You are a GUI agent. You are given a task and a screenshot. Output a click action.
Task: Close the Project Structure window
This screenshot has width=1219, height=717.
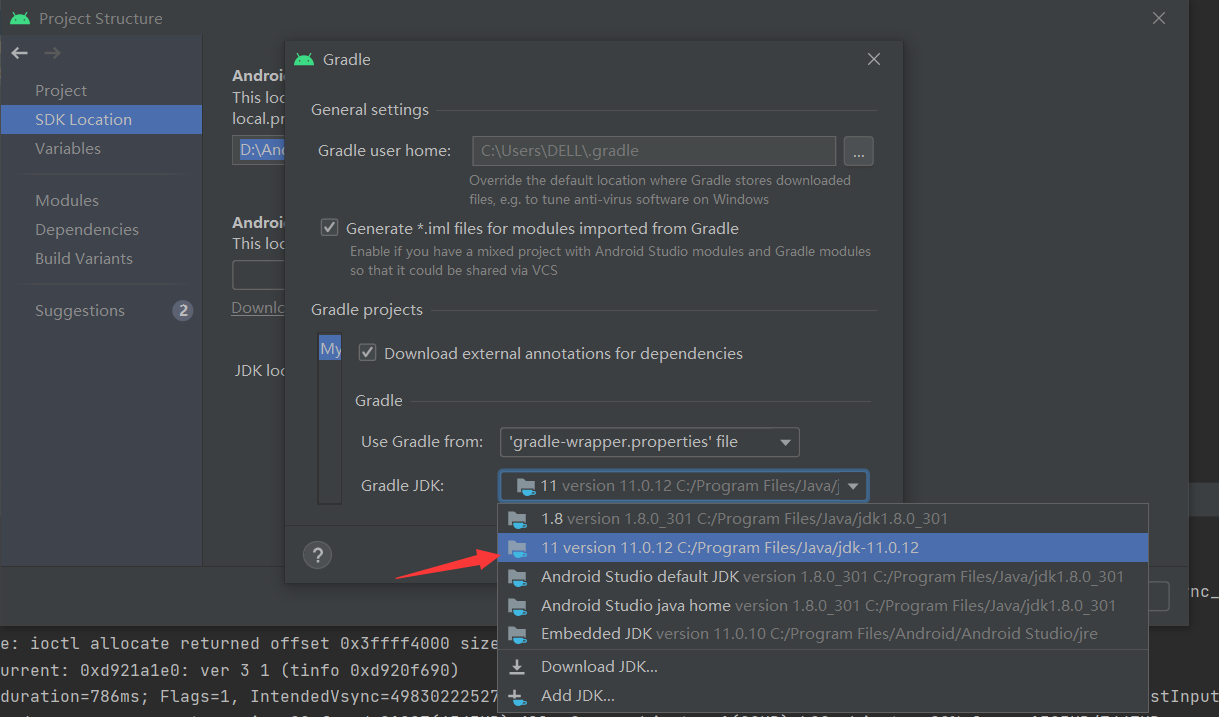pos(1159,18)
